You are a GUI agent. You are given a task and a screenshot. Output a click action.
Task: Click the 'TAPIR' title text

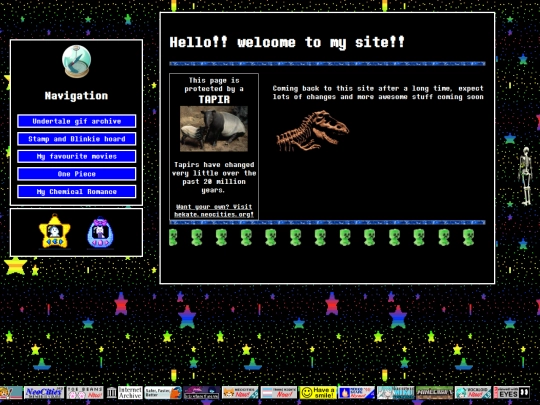[x=214, y=100]
